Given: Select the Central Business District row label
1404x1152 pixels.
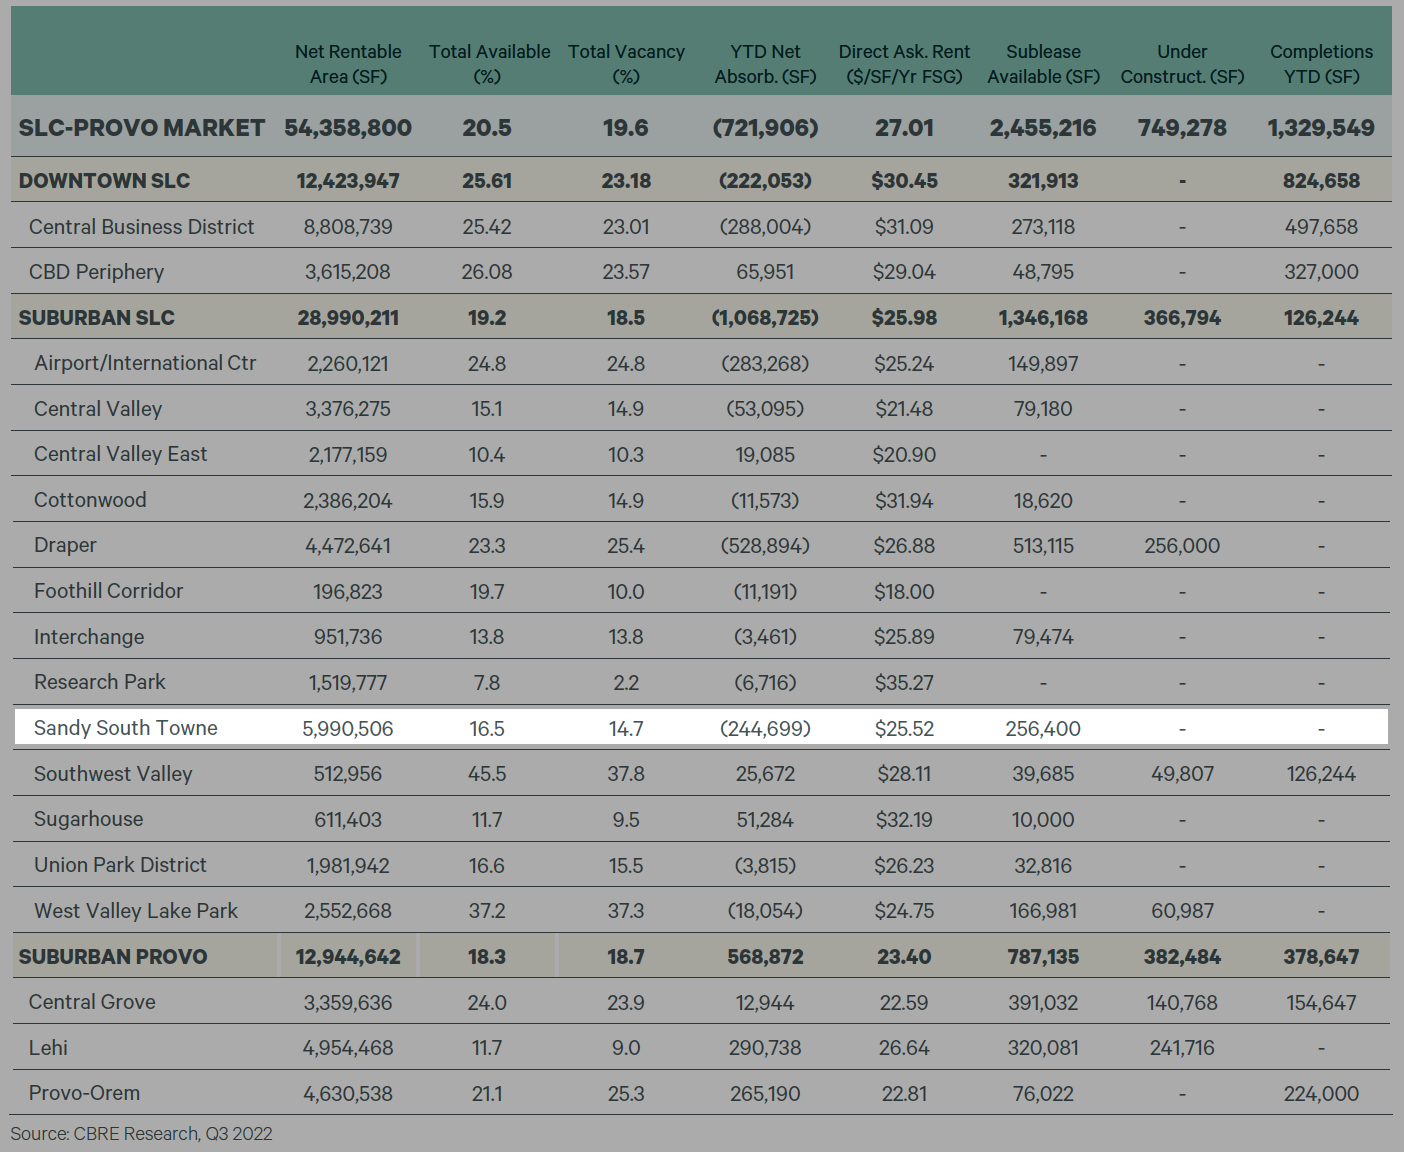Looking at the screenshot, I should (142, 227).
